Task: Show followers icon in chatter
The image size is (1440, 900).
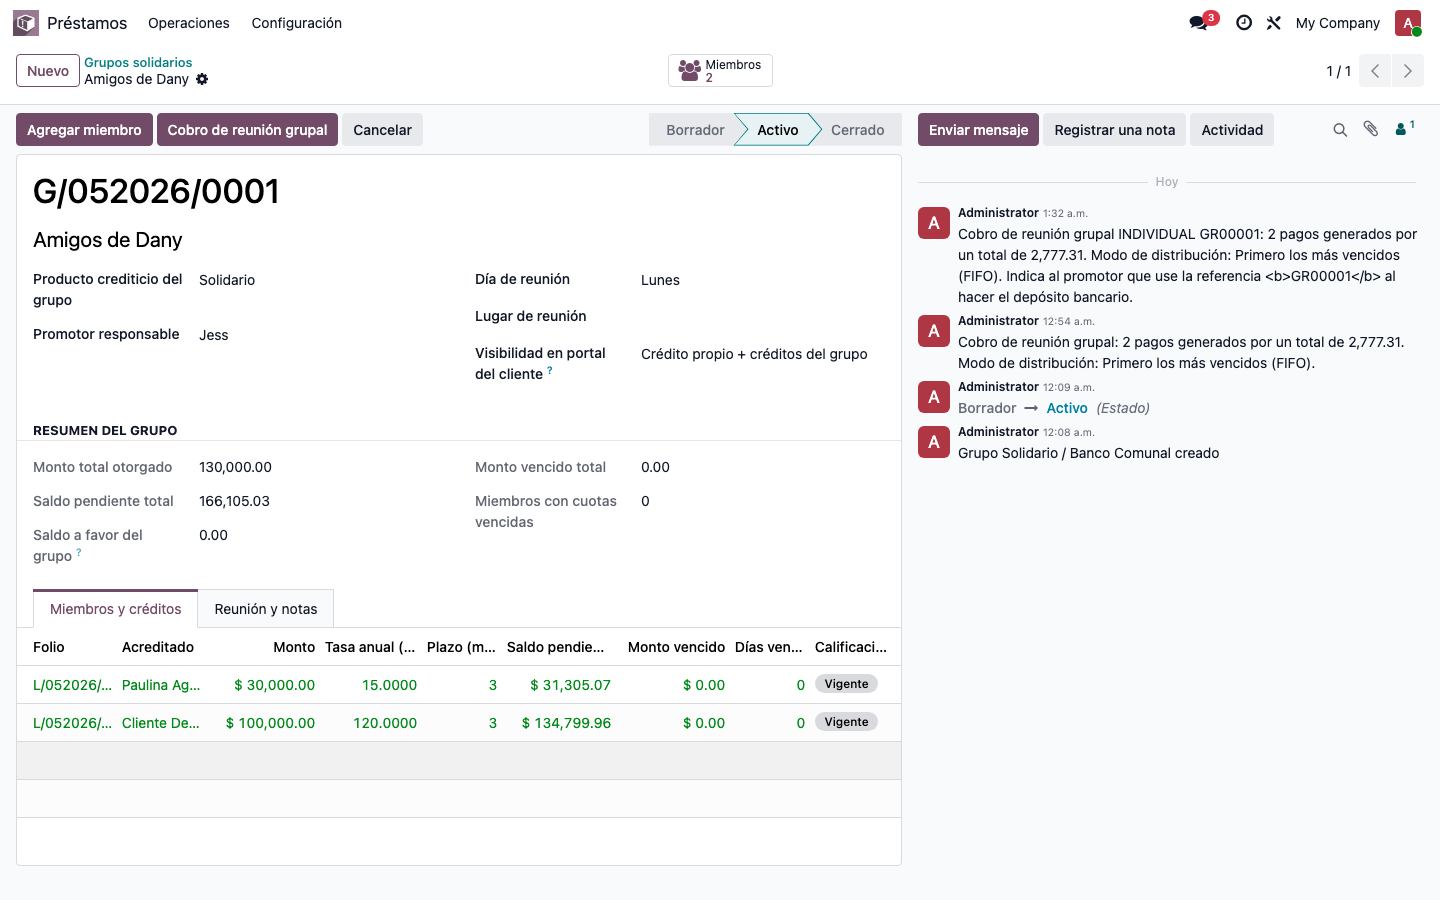Action: coord(1404,128)
